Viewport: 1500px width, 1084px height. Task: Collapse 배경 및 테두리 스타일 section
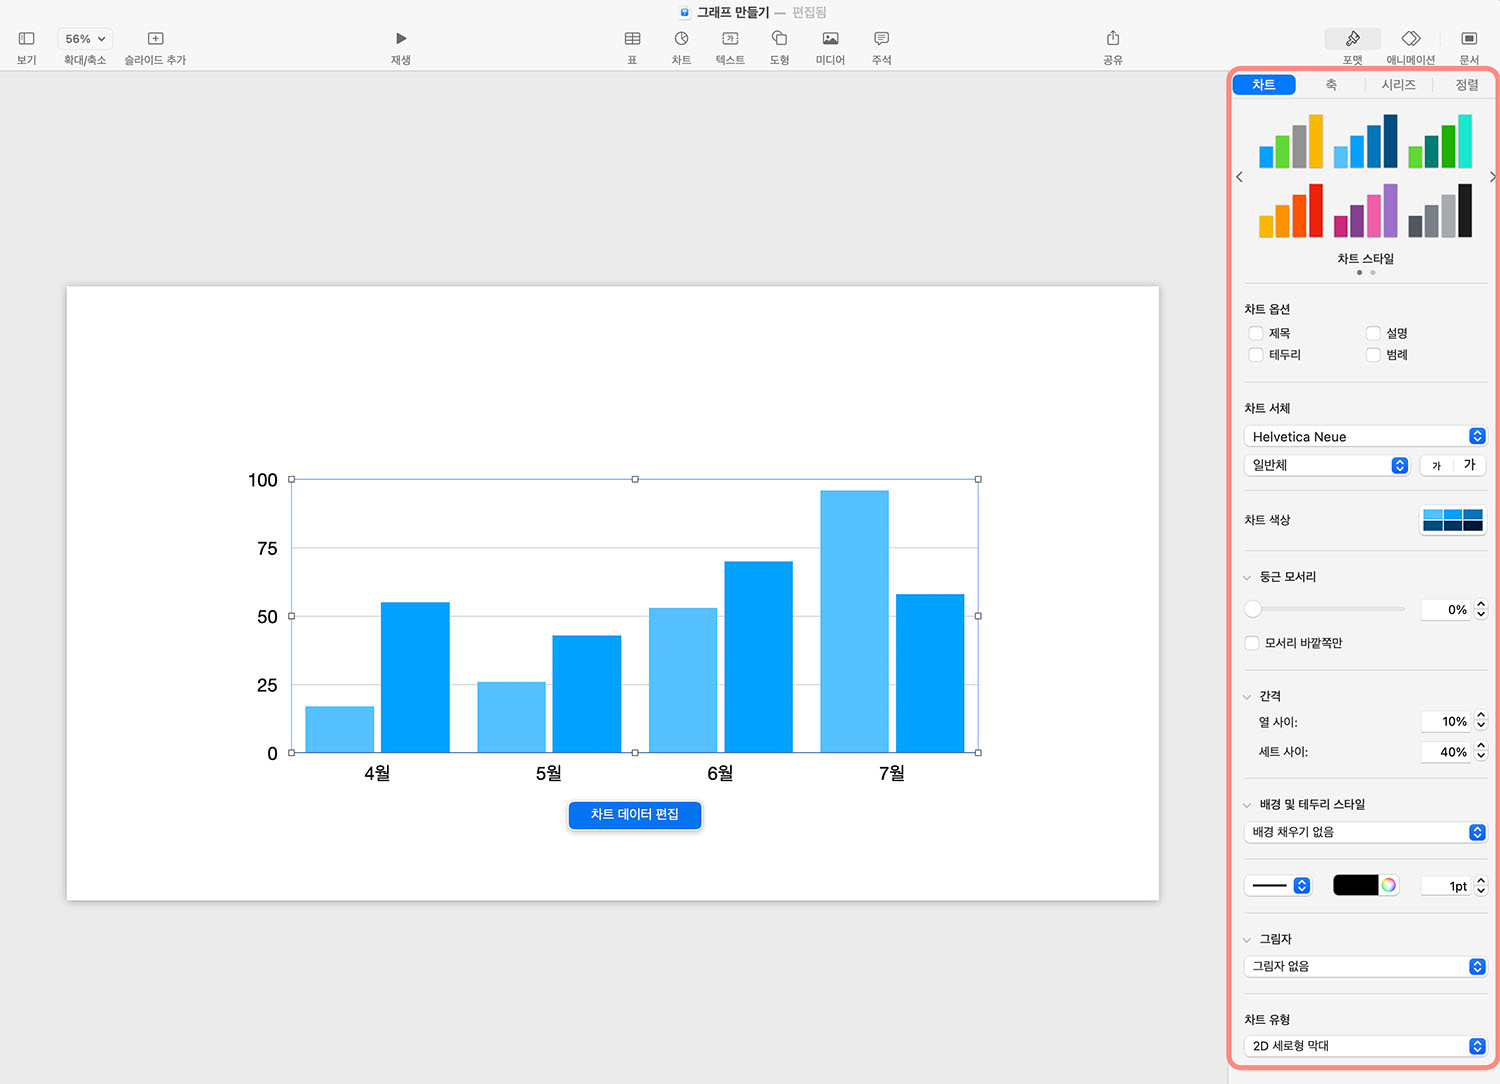point(1247,804)
